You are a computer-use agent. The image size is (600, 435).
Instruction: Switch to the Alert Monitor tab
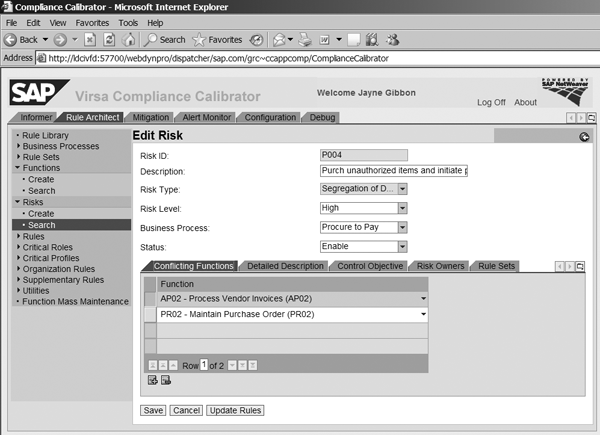207,117
